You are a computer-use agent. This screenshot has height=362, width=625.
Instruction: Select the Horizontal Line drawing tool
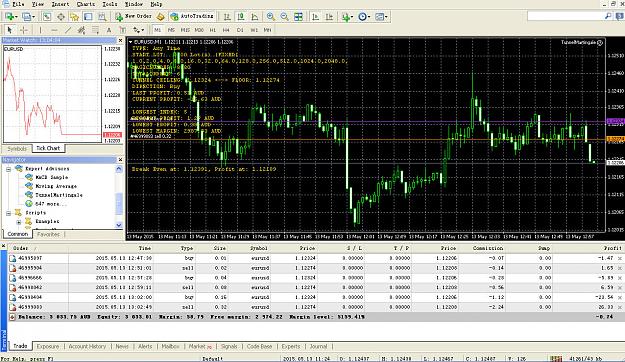click(x=54, y=30)
